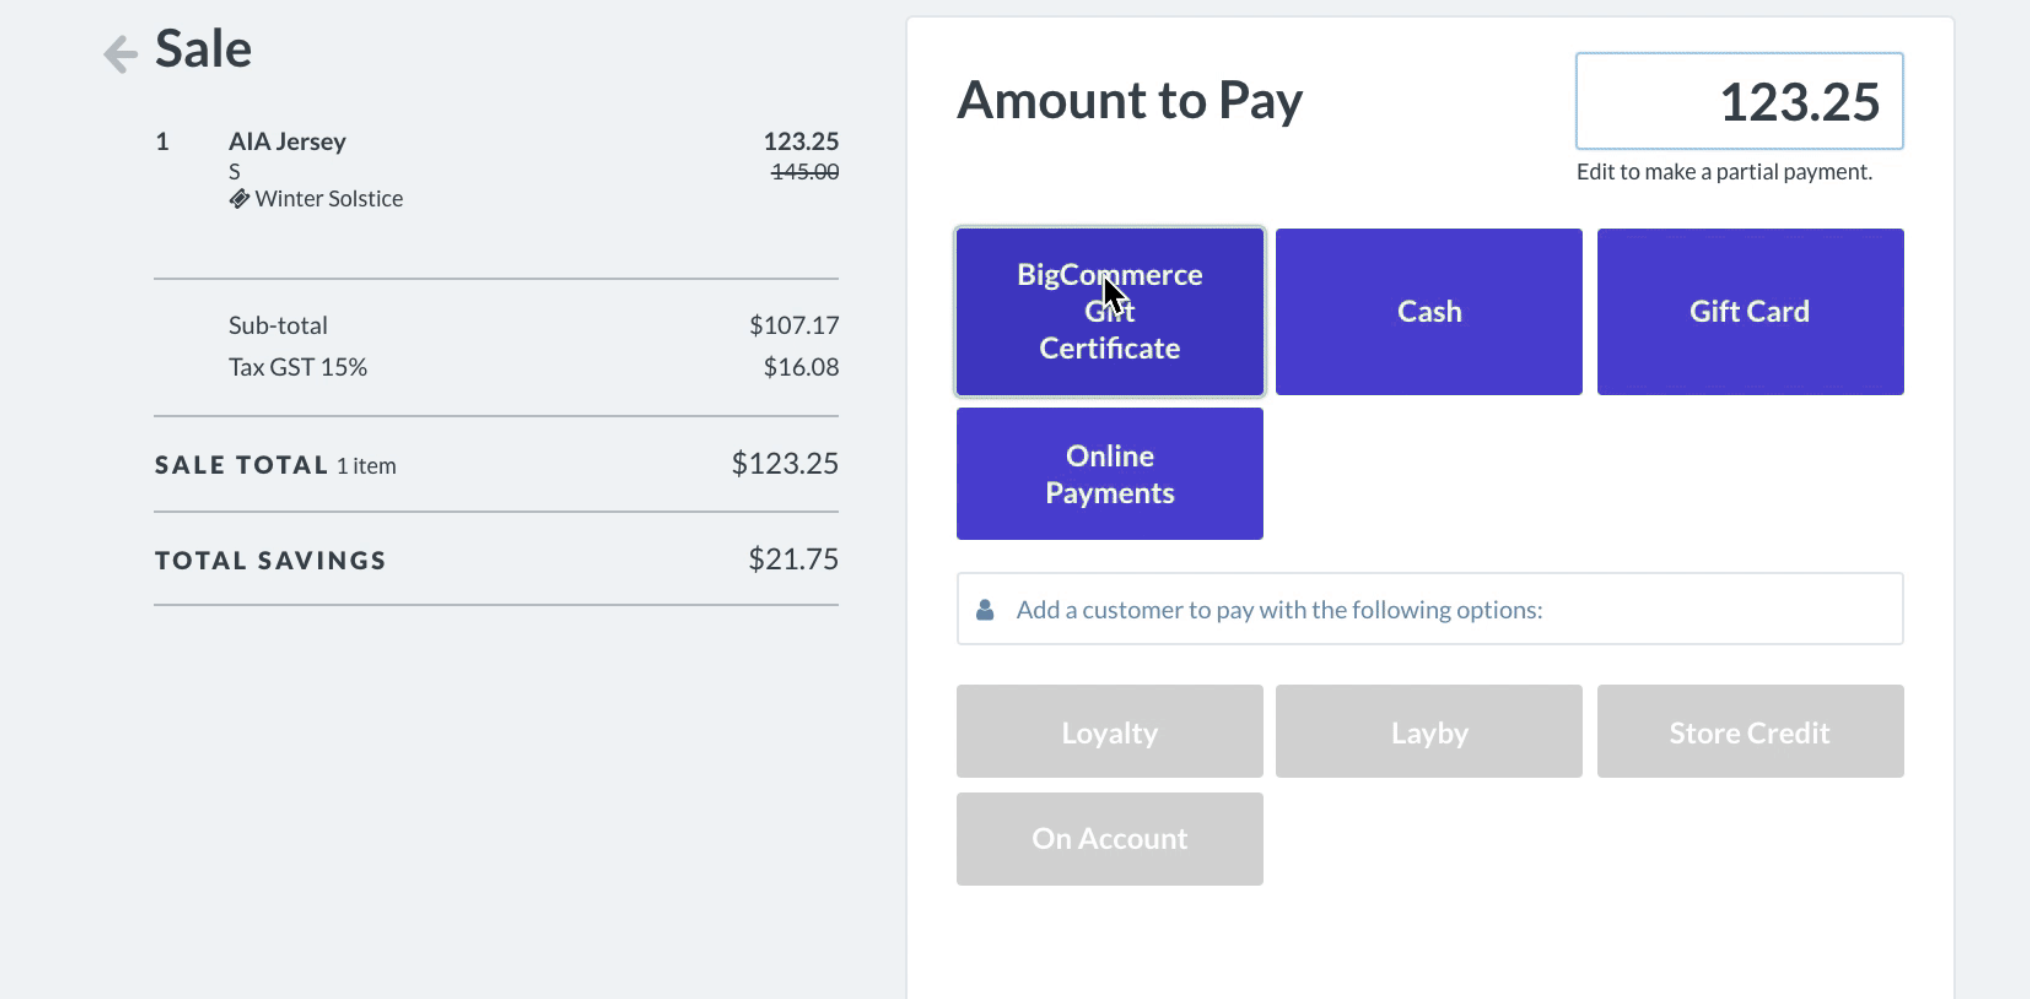Choose the On Account payment option
Image resolution: width=2030 pixels, height=999 pixels.
coord(1109,839)
